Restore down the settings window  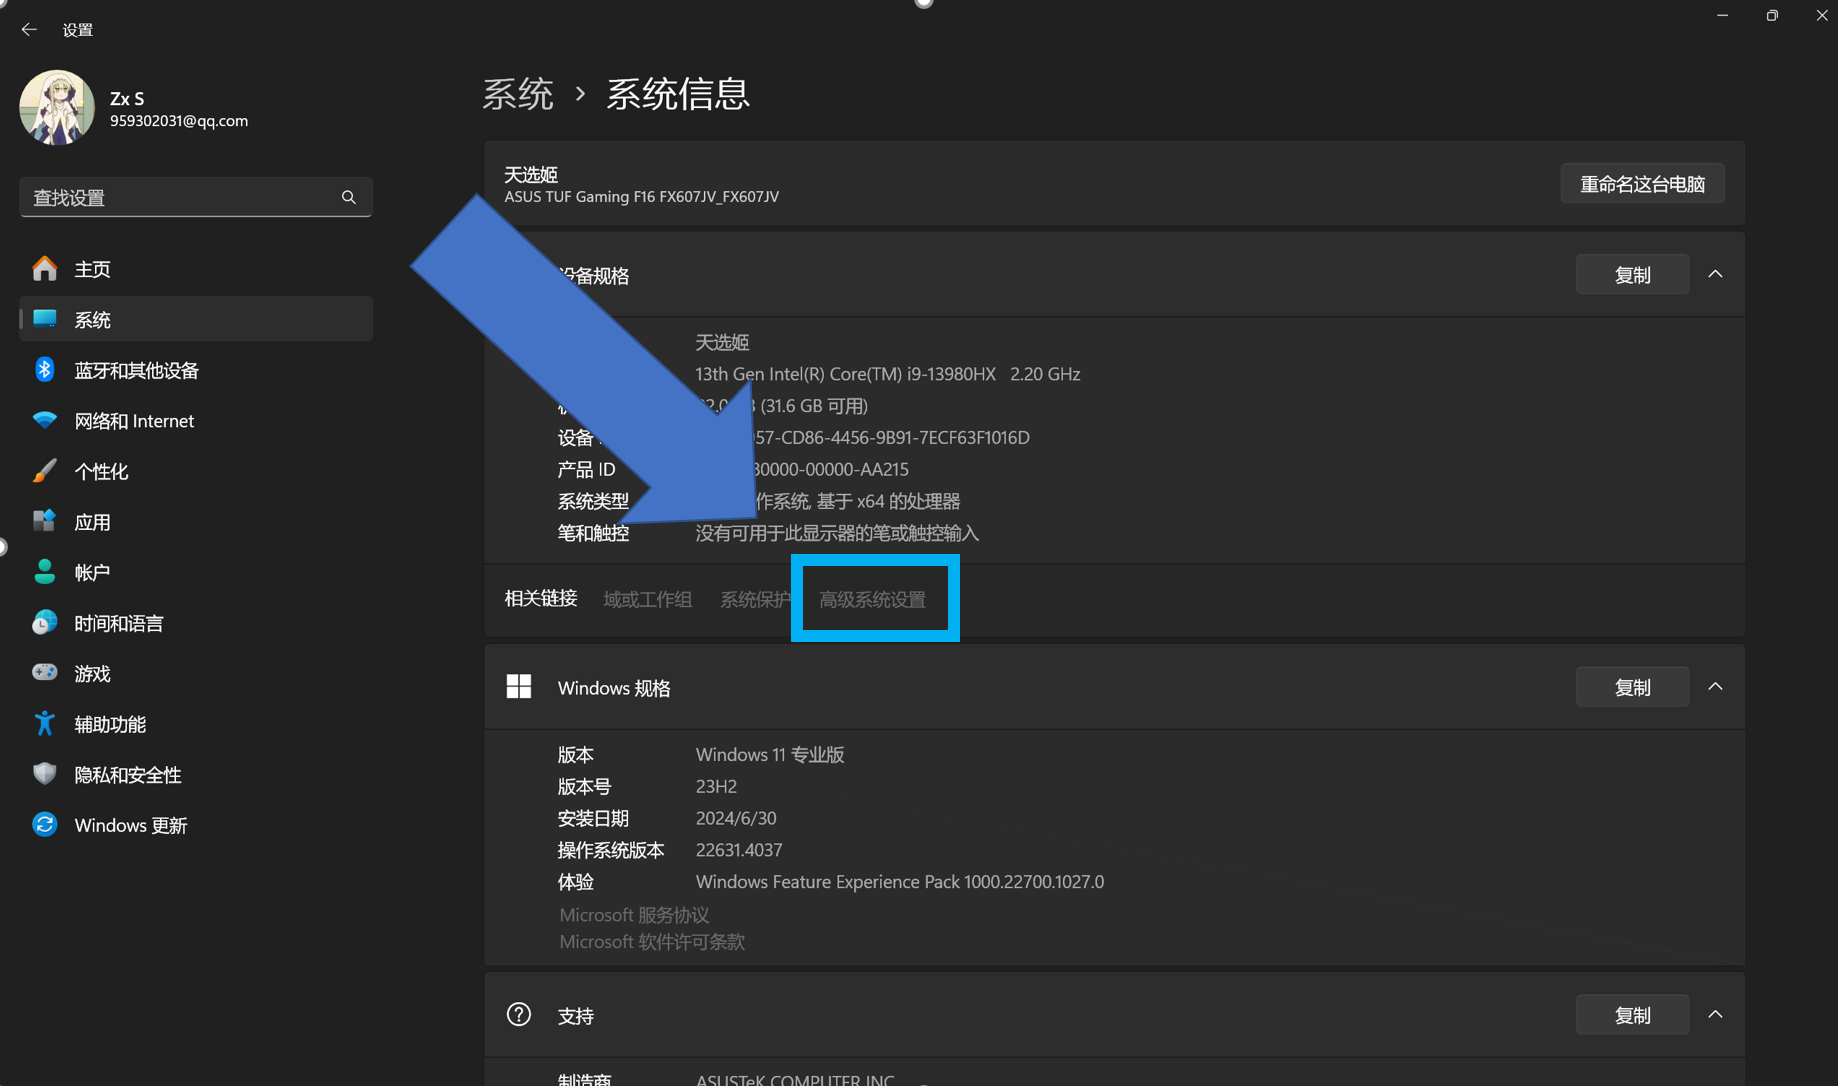[1772, 15]
